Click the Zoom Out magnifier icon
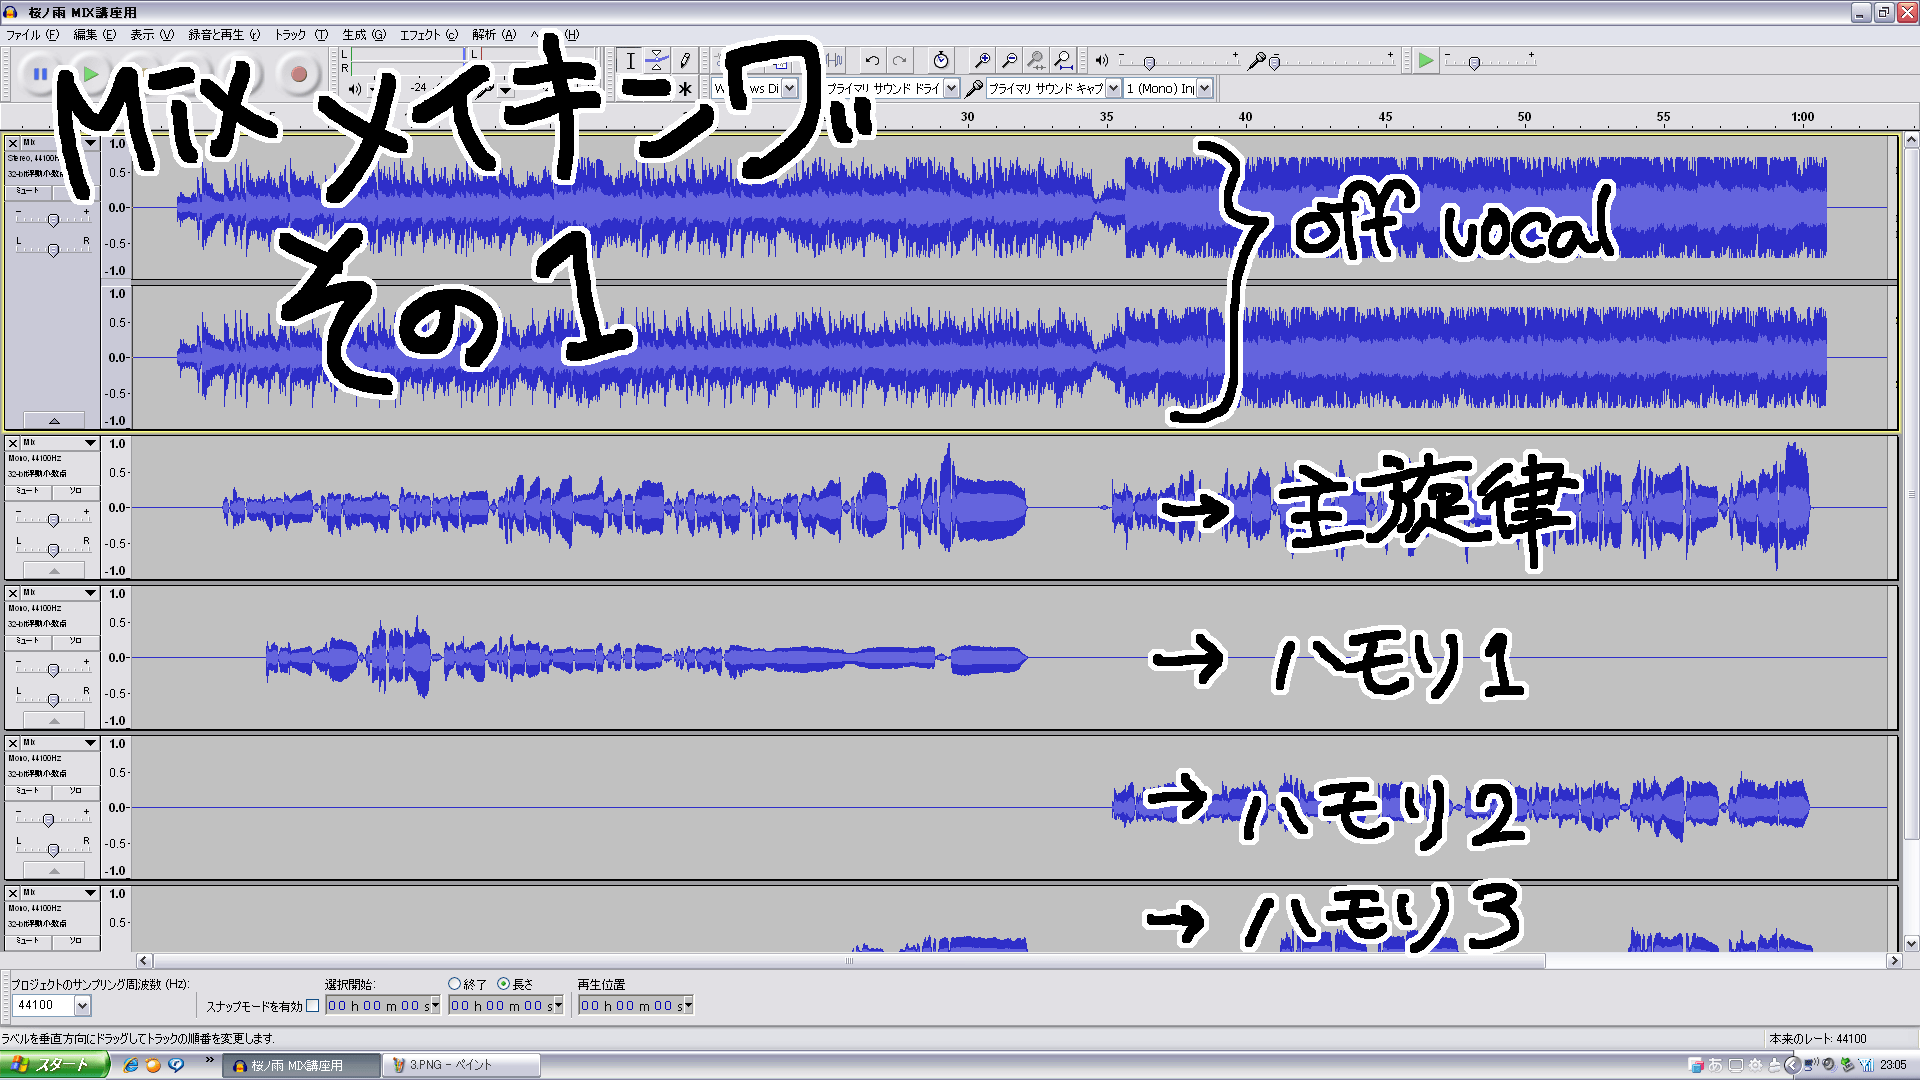 [1007, 60]
